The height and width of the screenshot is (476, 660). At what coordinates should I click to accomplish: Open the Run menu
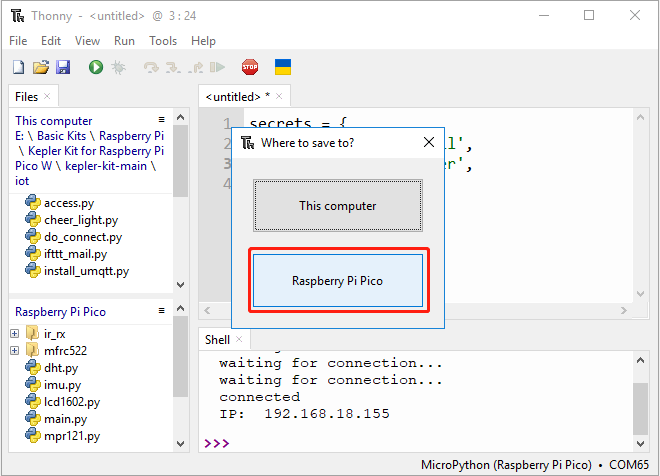pos(124,41)
